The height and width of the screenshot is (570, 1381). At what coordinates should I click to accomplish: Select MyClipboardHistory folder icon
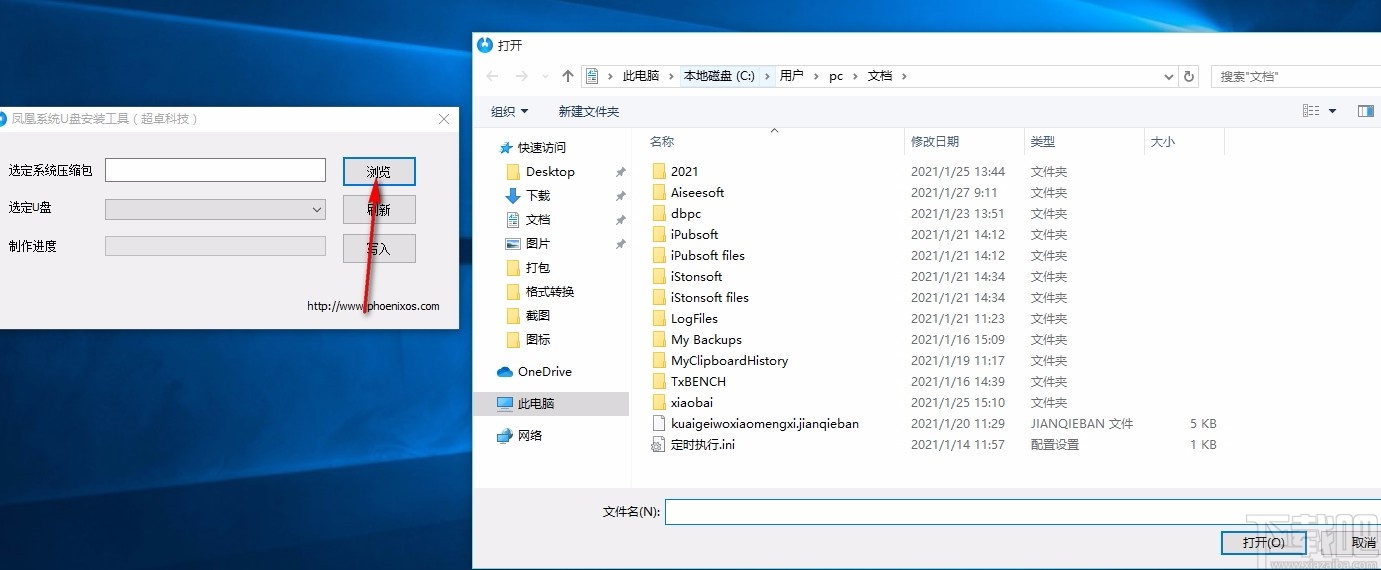click(658, 361)
